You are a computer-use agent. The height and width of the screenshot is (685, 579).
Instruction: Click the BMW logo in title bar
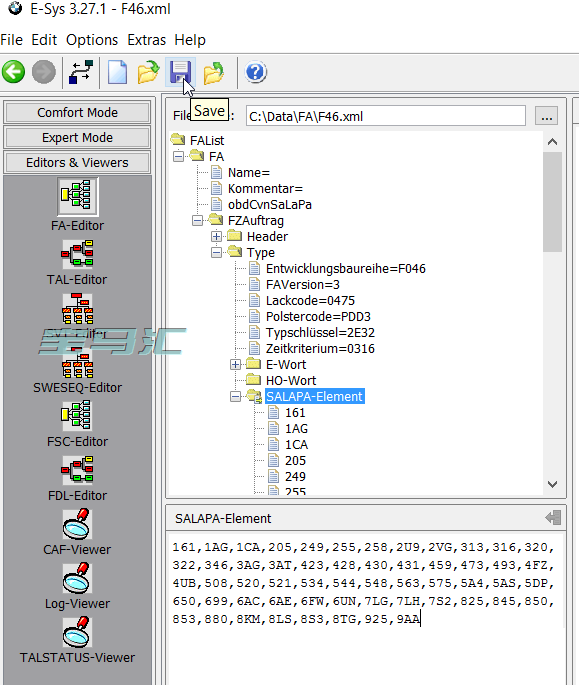(15, 8)
